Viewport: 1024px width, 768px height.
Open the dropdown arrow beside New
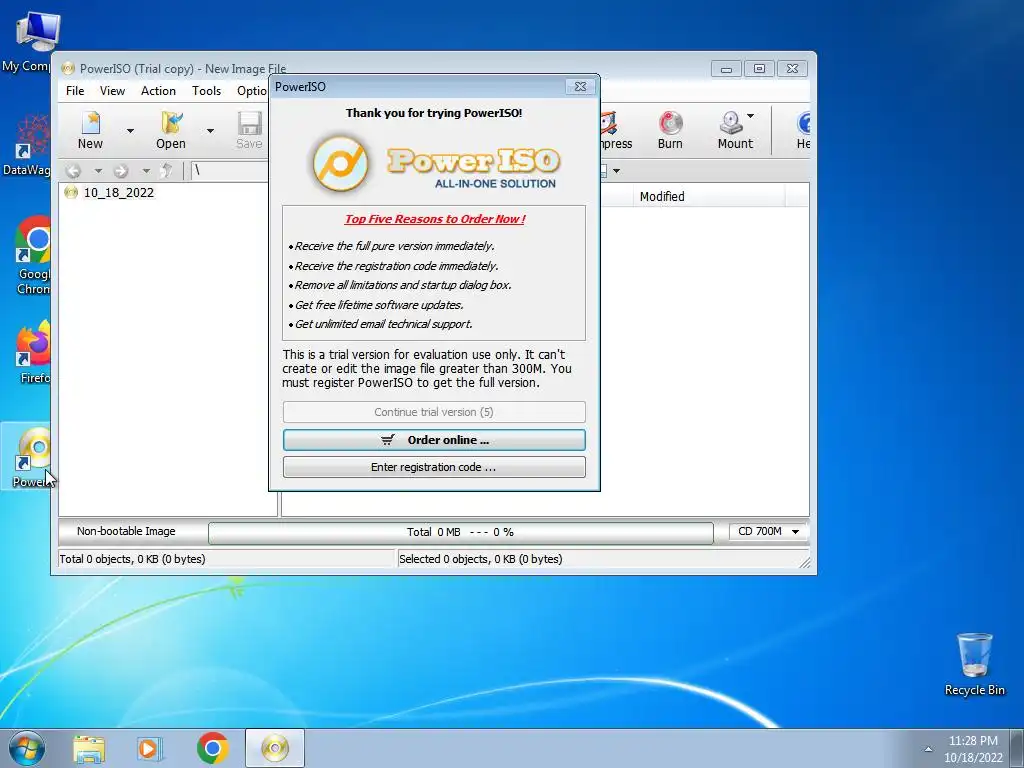coord(130,131)
